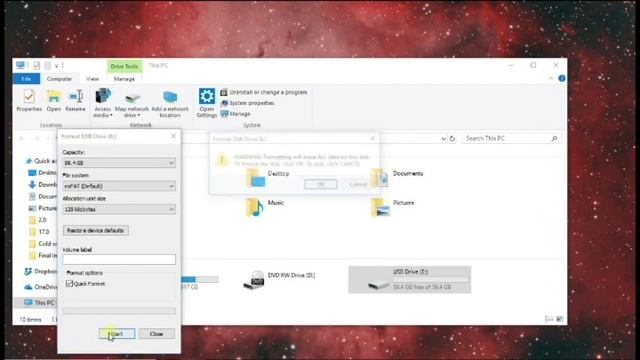This screenshot has width=640, height=360.
Task: Click OK in the warning dialog
Action: (x=320, y=184)
